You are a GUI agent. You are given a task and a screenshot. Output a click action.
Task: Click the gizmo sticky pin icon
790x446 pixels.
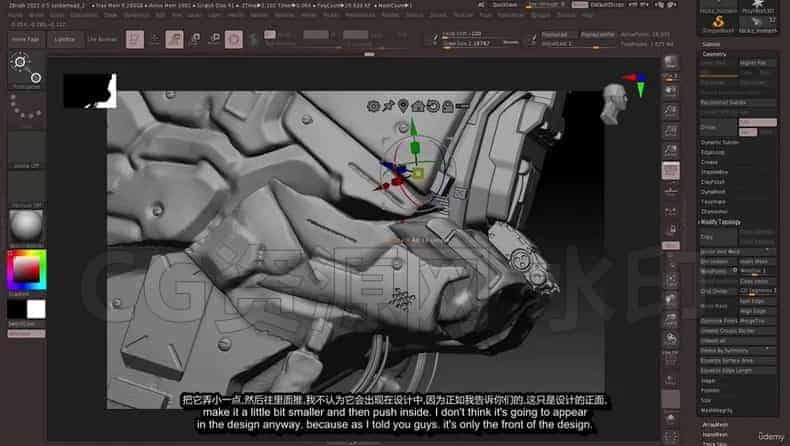(x=388, y=106)
